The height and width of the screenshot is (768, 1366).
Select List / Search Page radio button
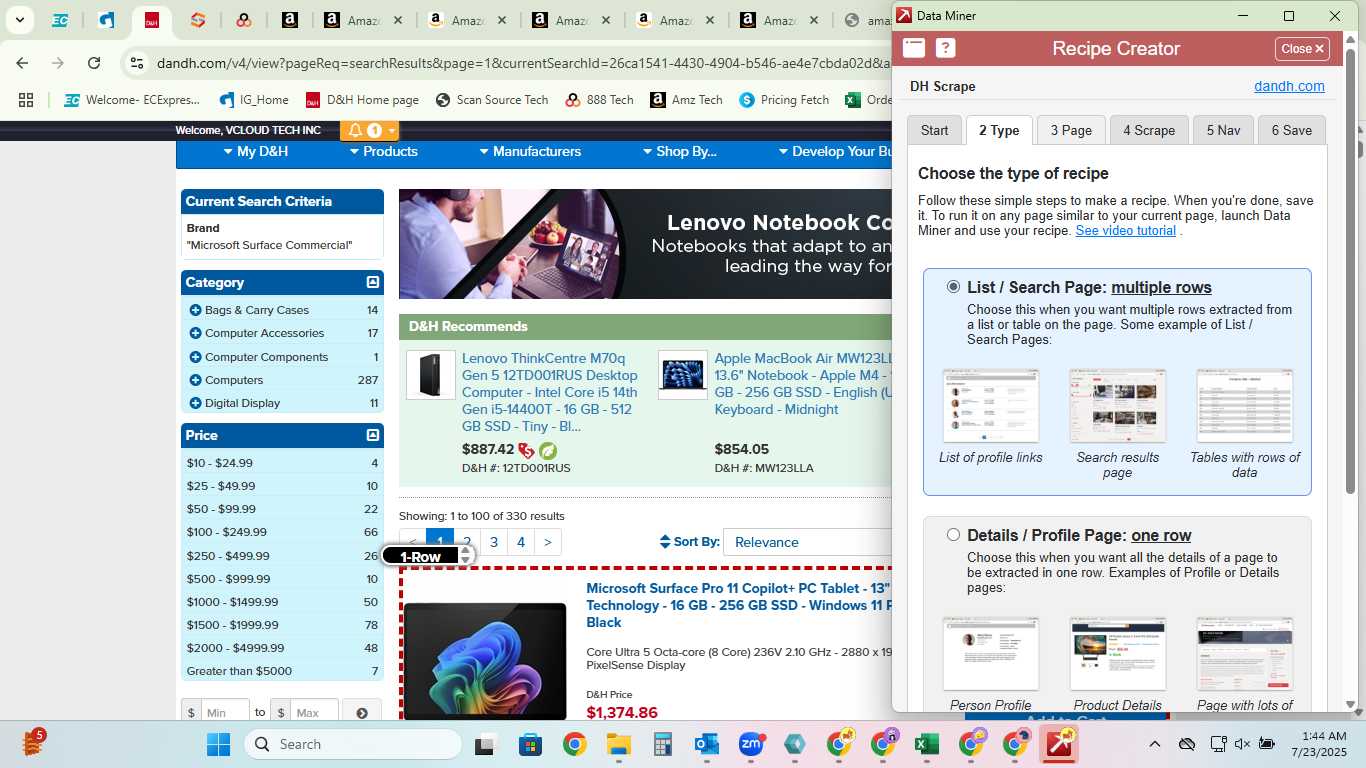953,287
